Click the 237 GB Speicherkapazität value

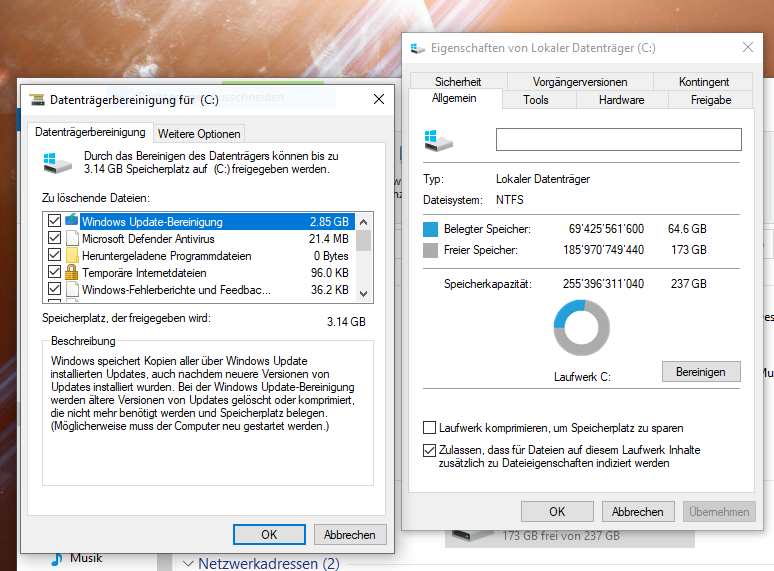[x=689, y=284]
